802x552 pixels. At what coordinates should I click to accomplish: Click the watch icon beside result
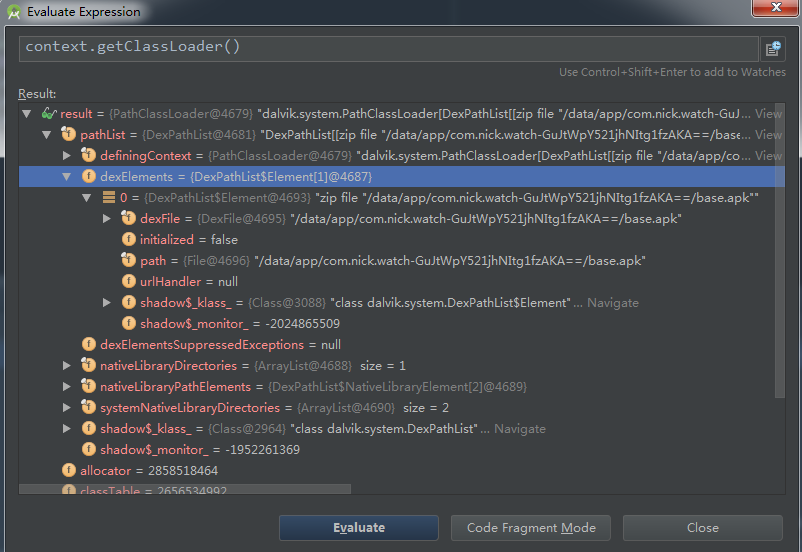47,114
